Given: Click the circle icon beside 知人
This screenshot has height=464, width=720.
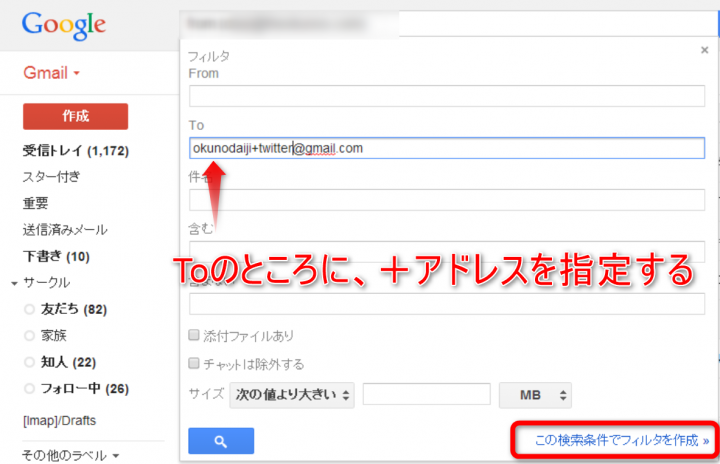Looking at the screenshot, I should coord(29,362).
